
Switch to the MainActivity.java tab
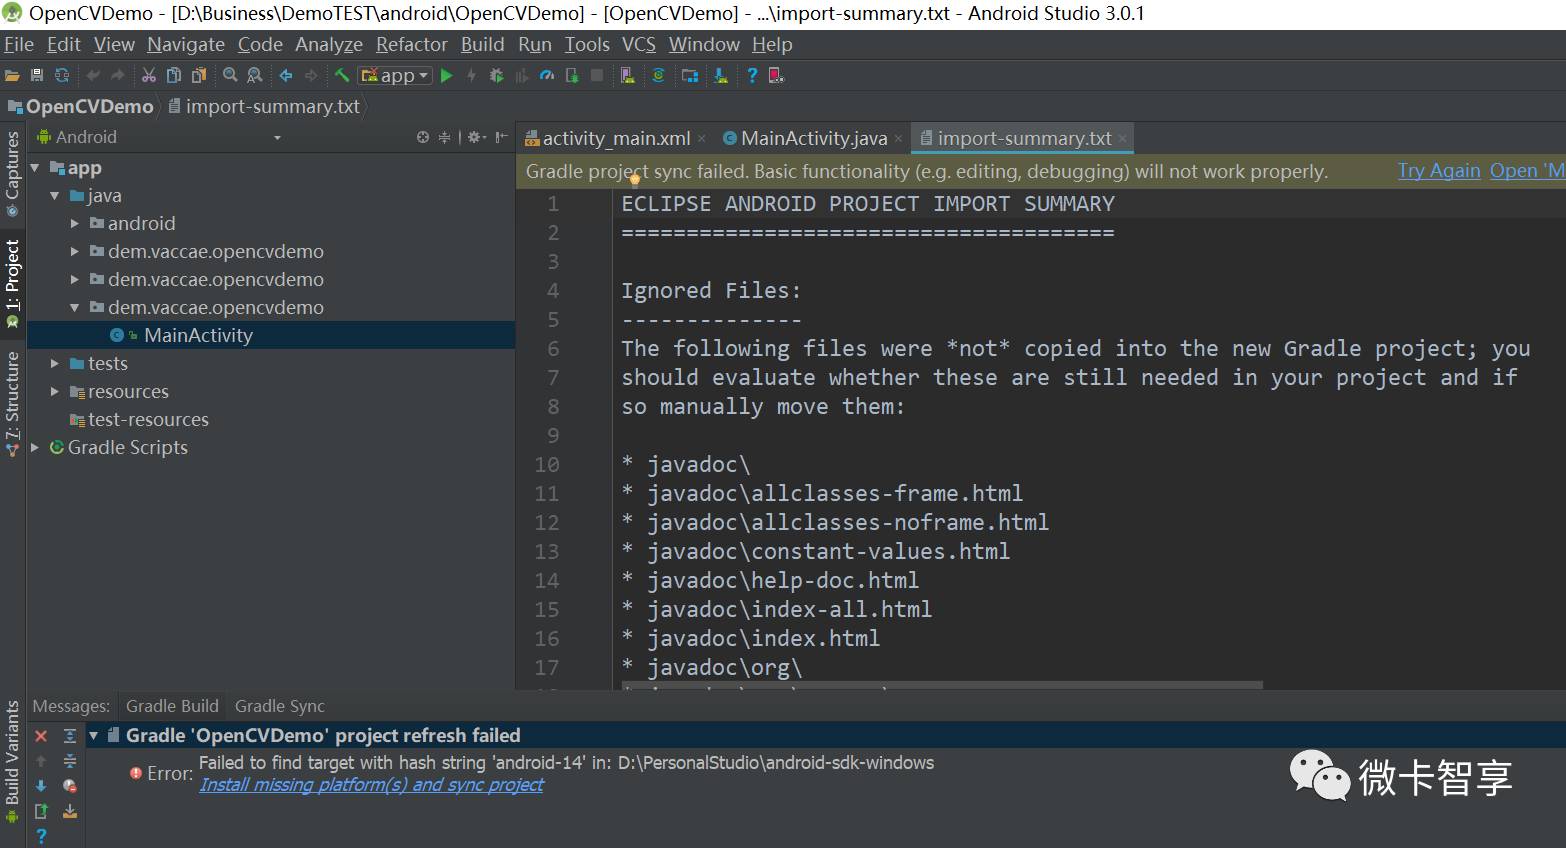(814, 138)
